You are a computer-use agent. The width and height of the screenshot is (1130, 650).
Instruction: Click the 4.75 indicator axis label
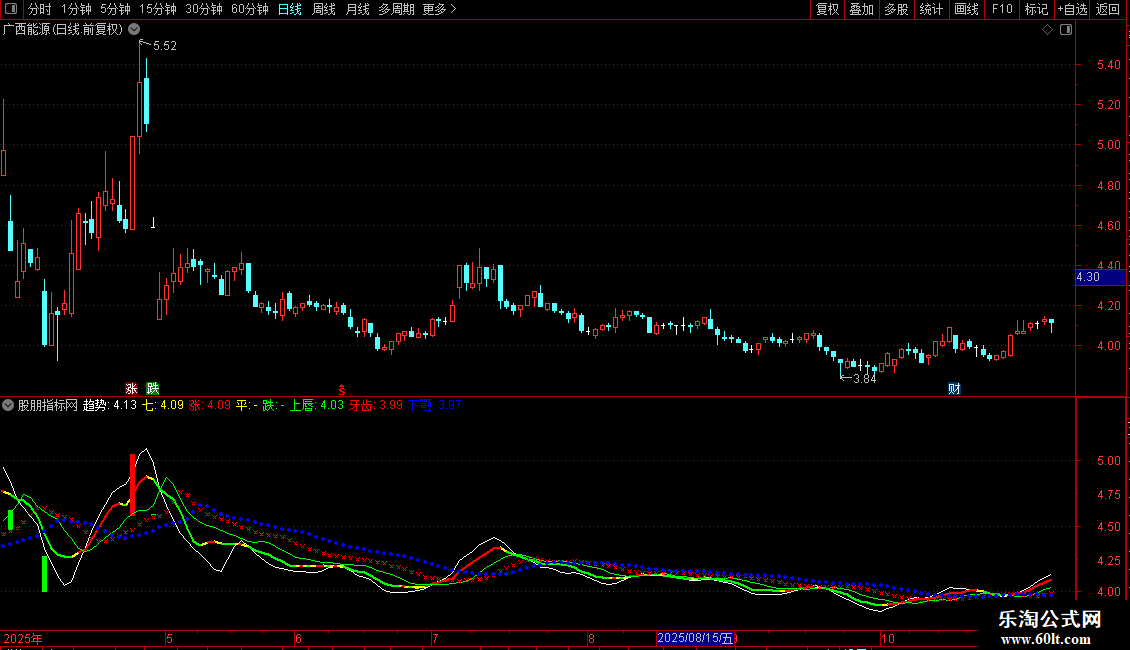click(x=1108, y=495)
